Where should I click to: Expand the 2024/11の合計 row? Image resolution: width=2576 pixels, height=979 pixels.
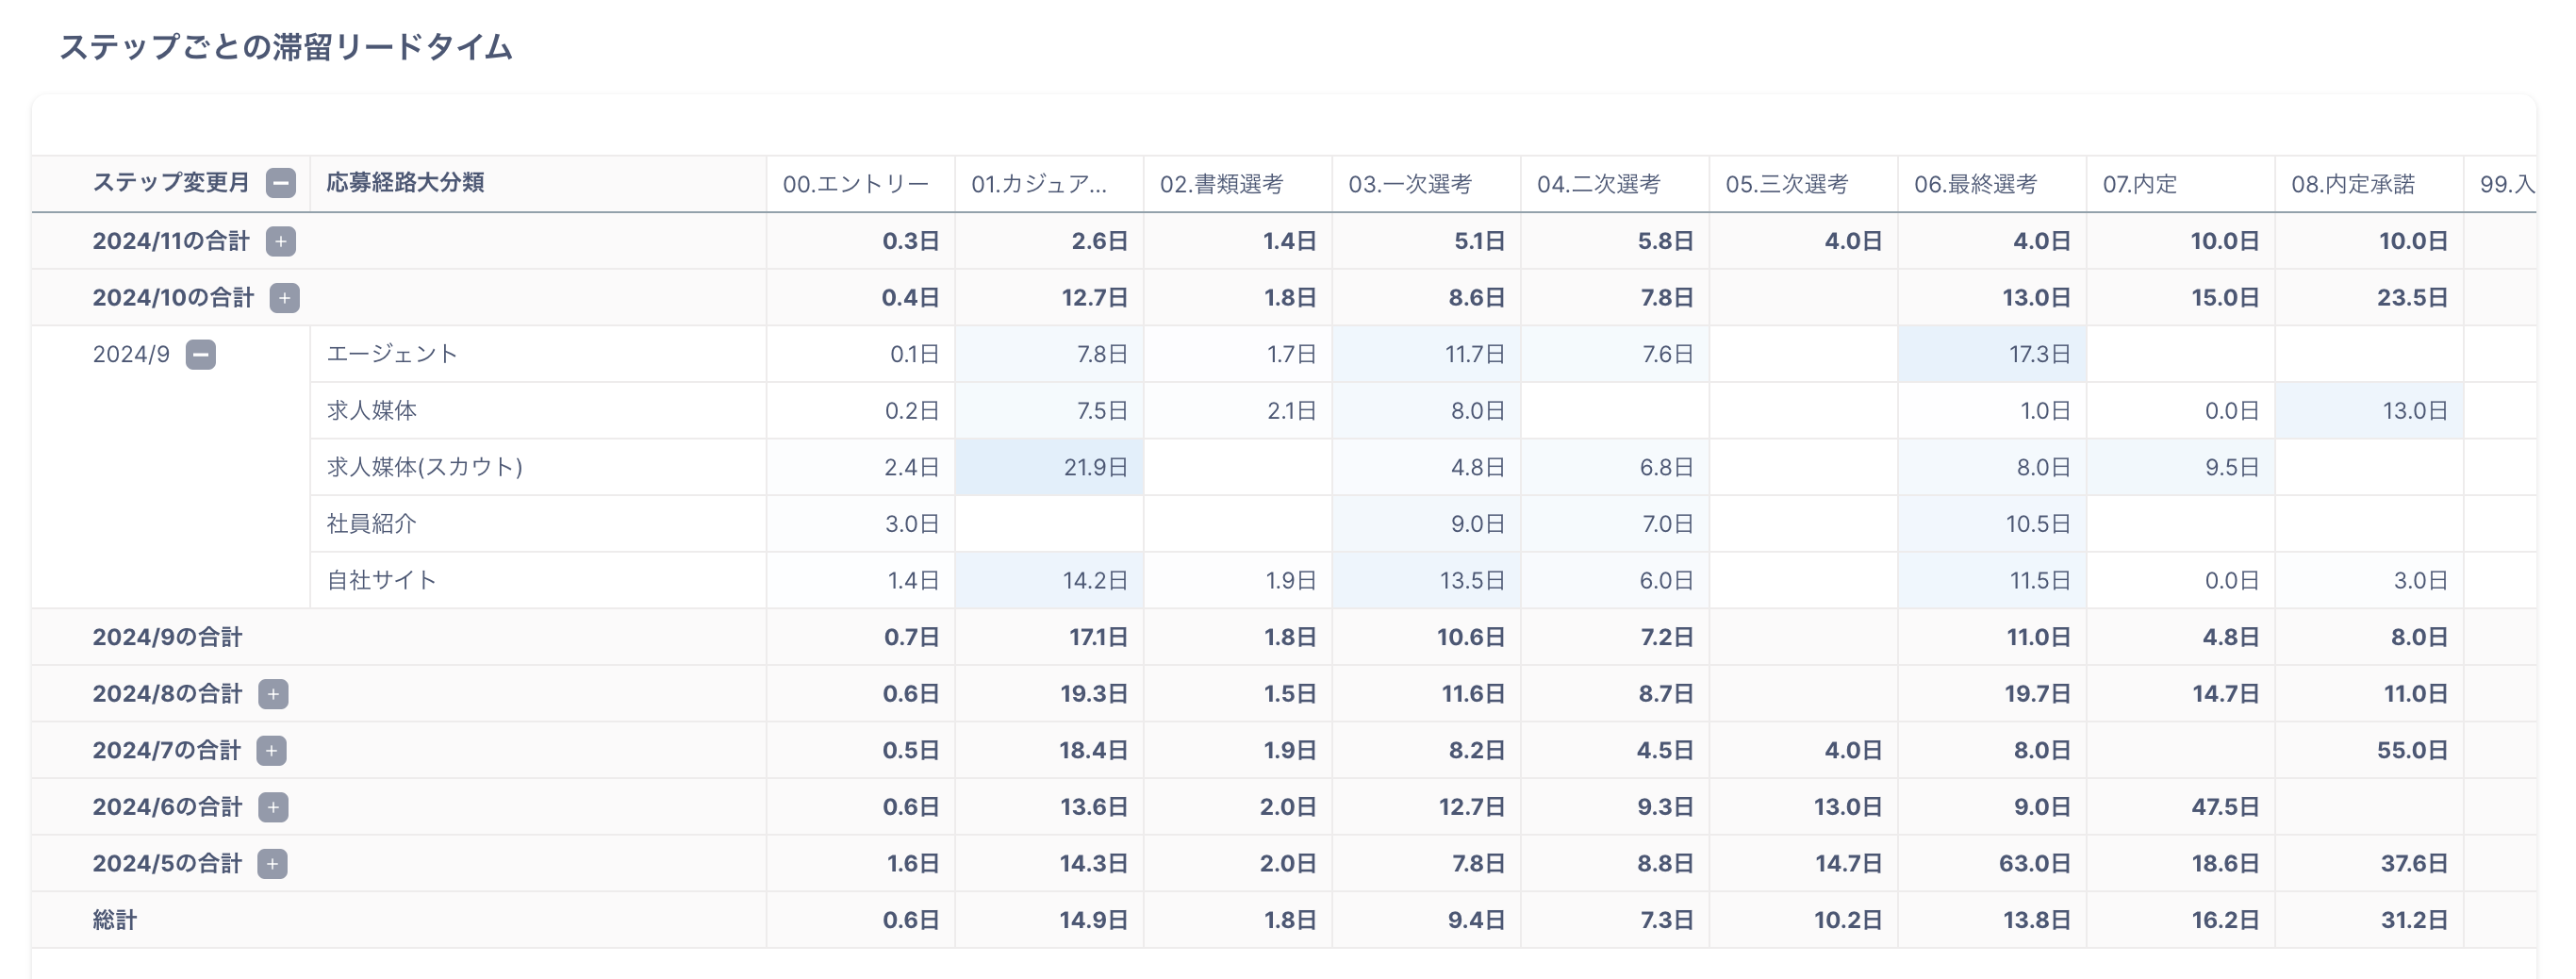click(281, 241)
